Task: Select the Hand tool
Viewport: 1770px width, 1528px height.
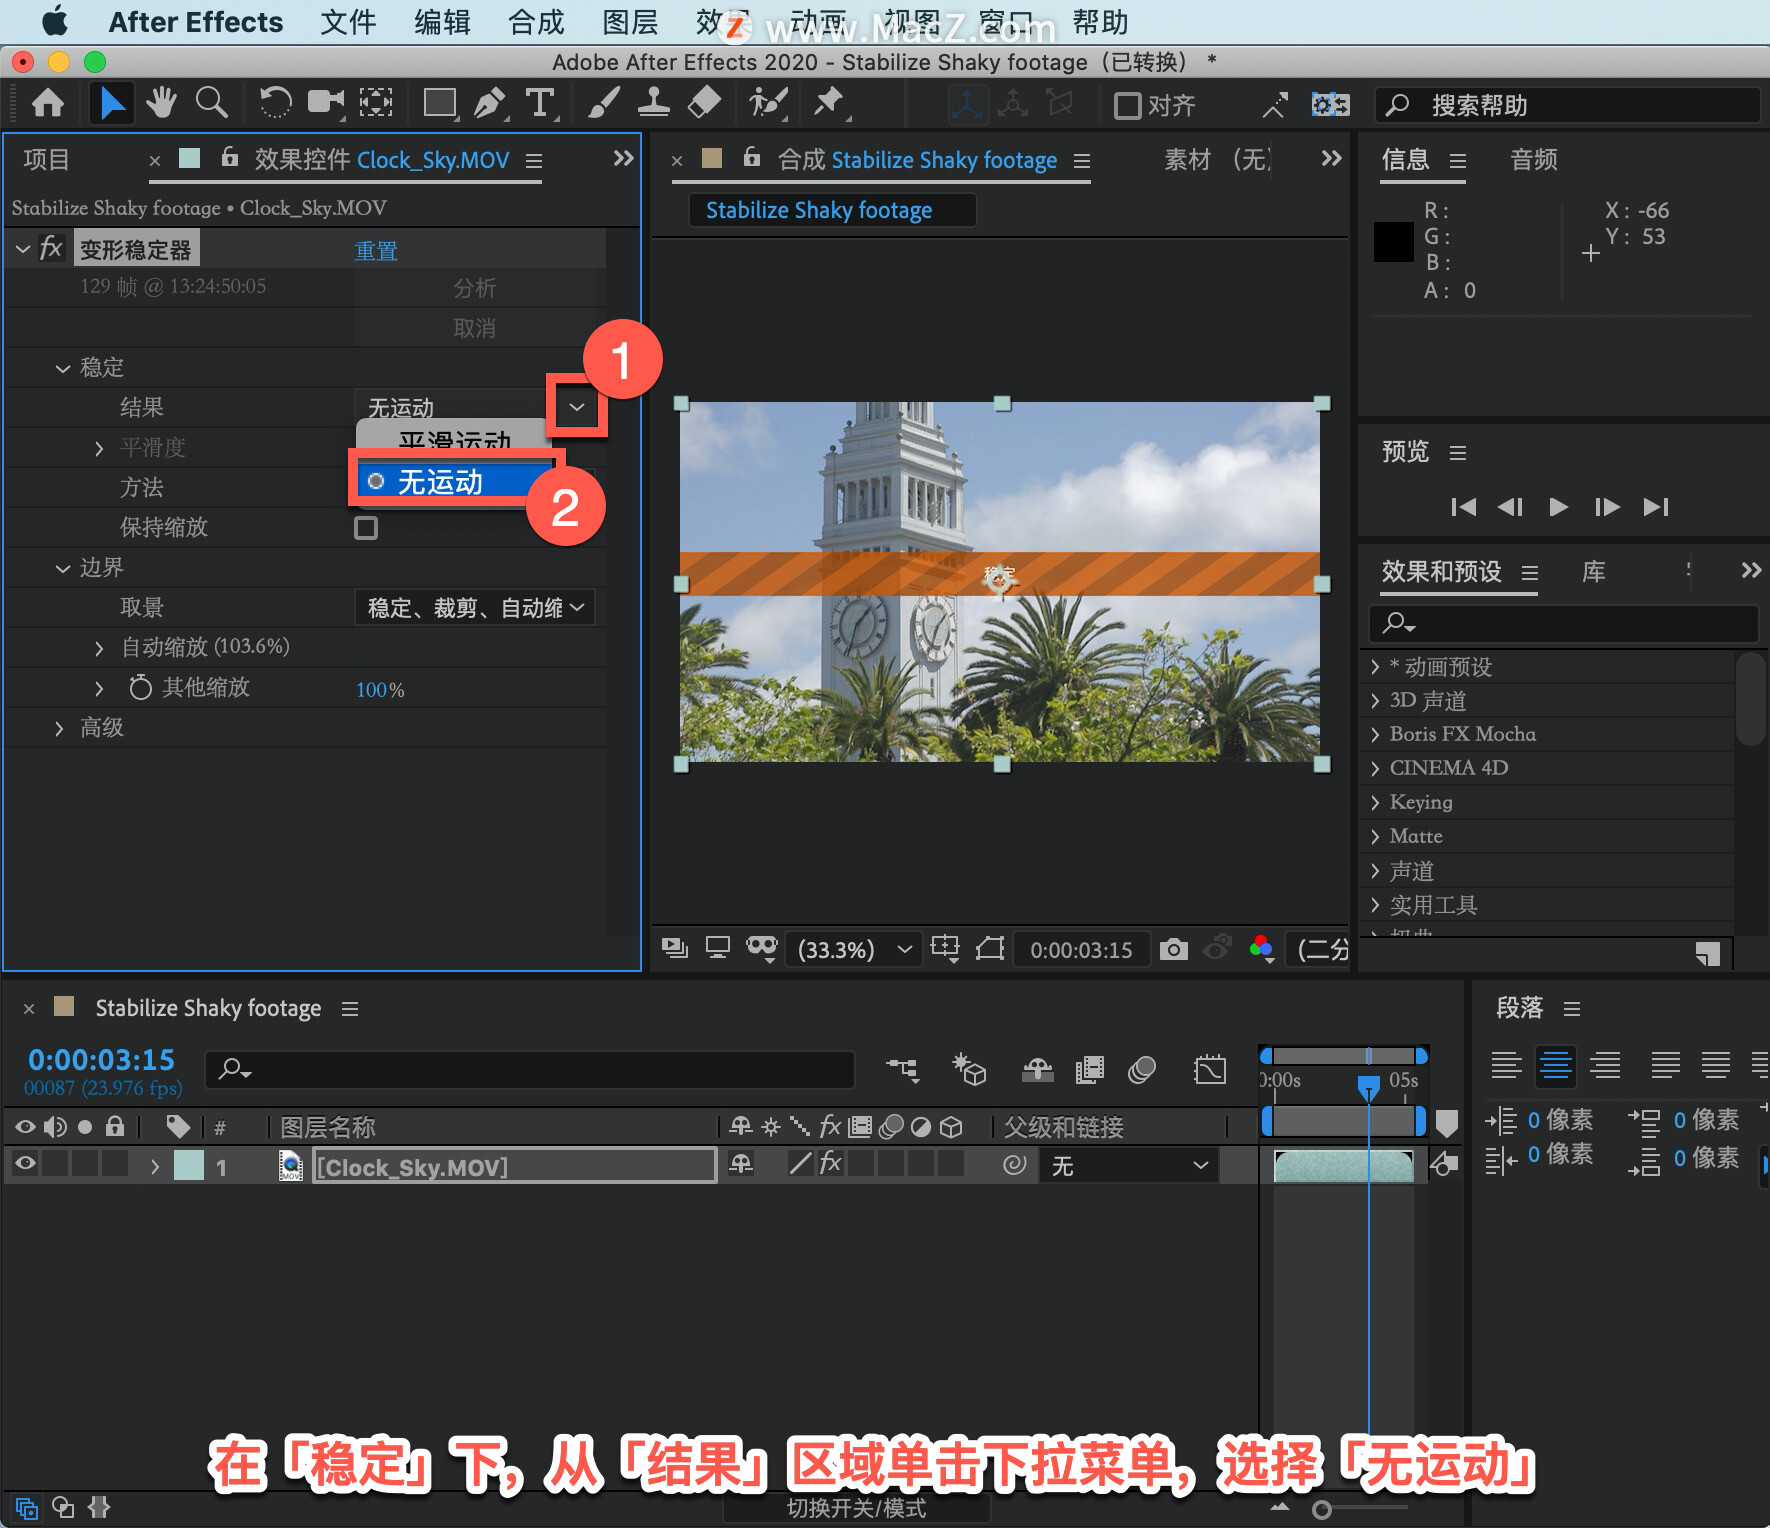Action: [161, 104]
